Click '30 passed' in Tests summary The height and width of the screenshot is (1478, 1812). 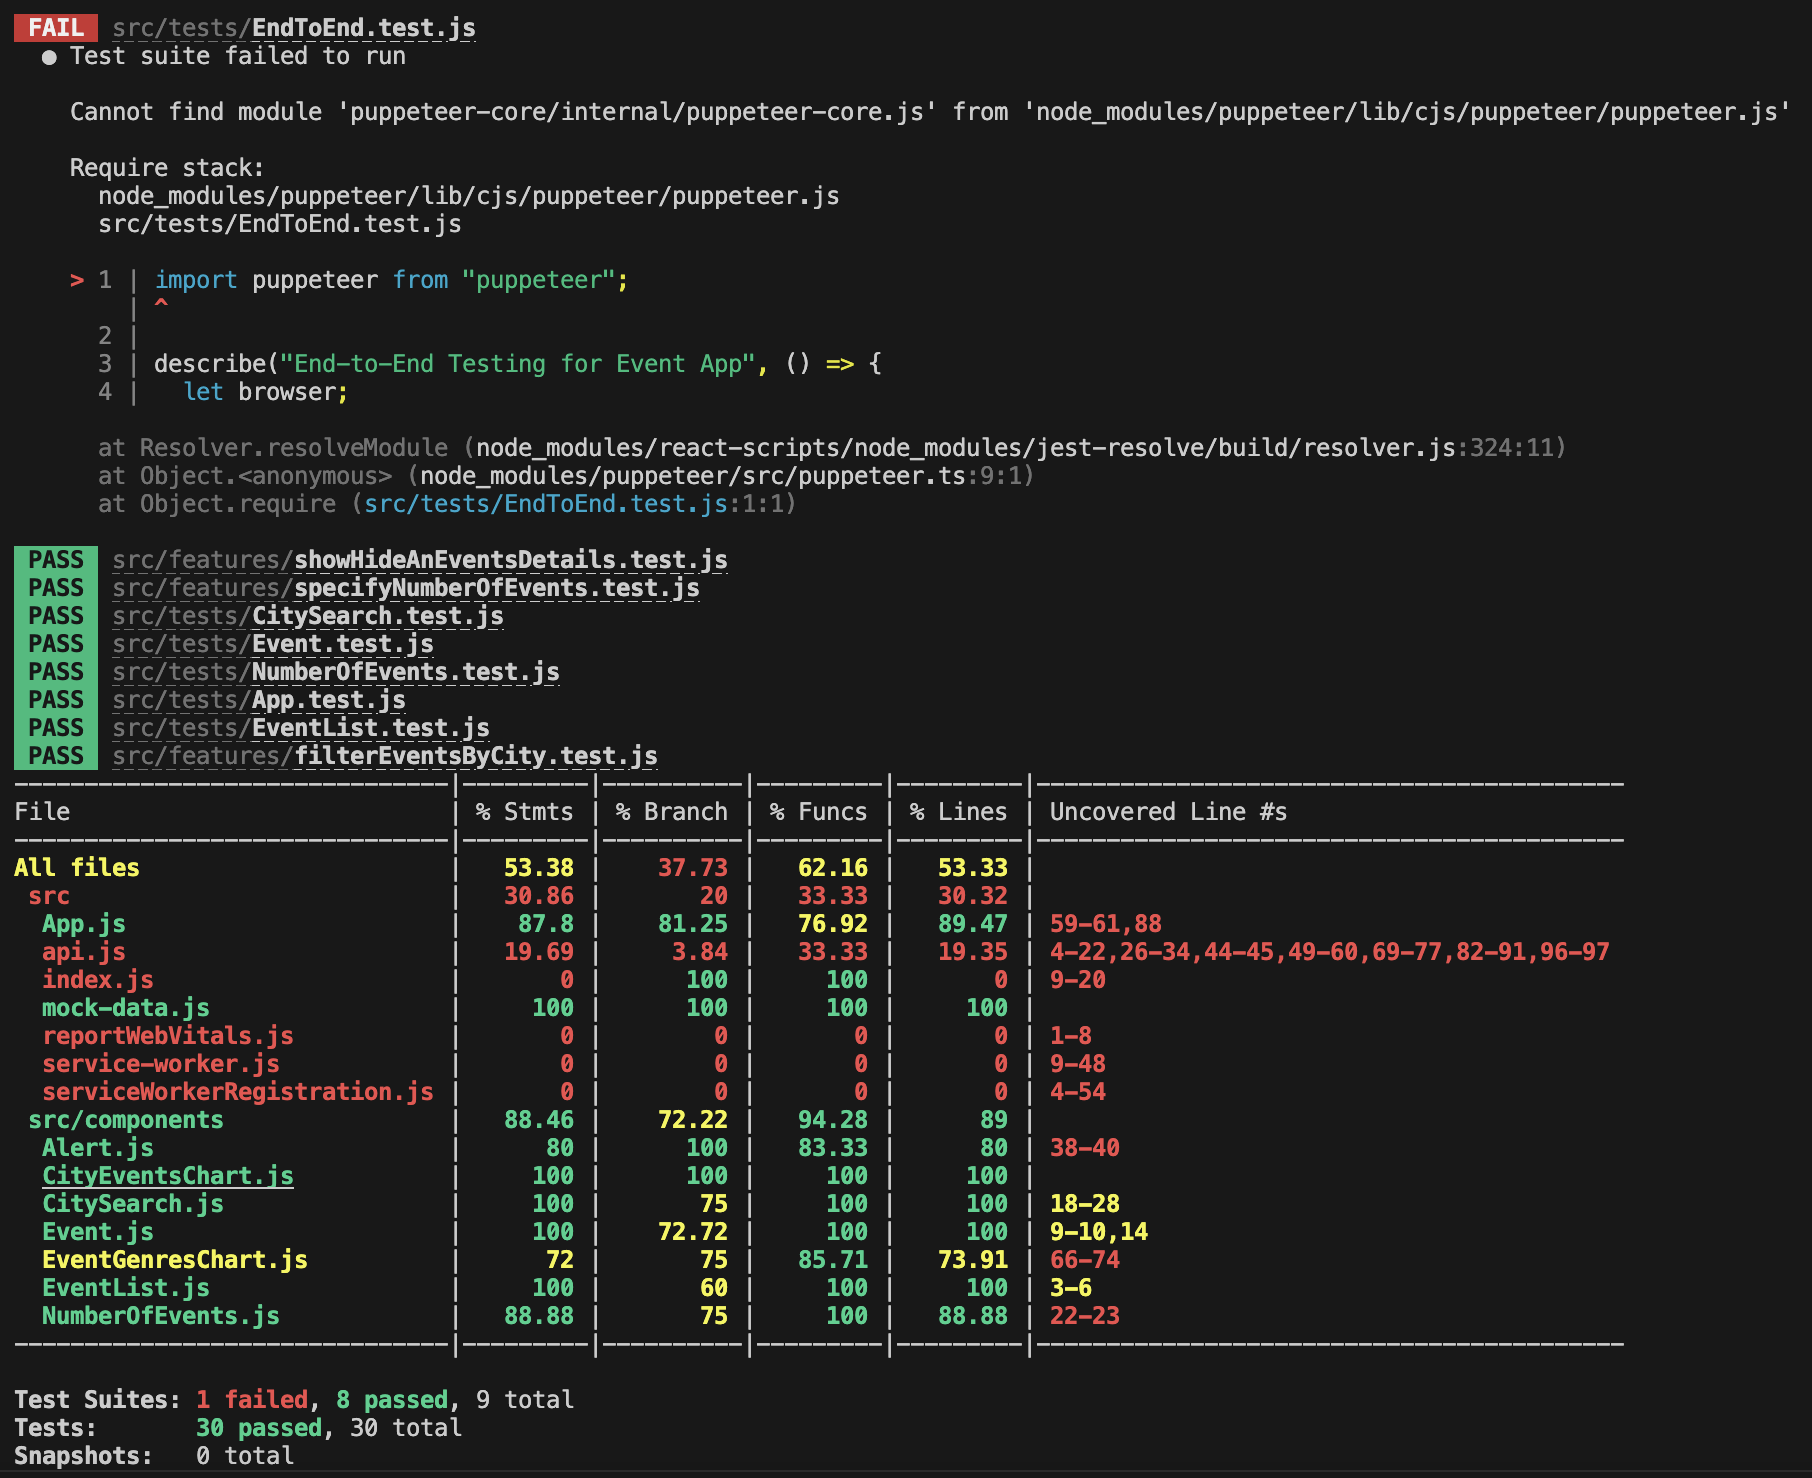click(x=259, y=1428)
